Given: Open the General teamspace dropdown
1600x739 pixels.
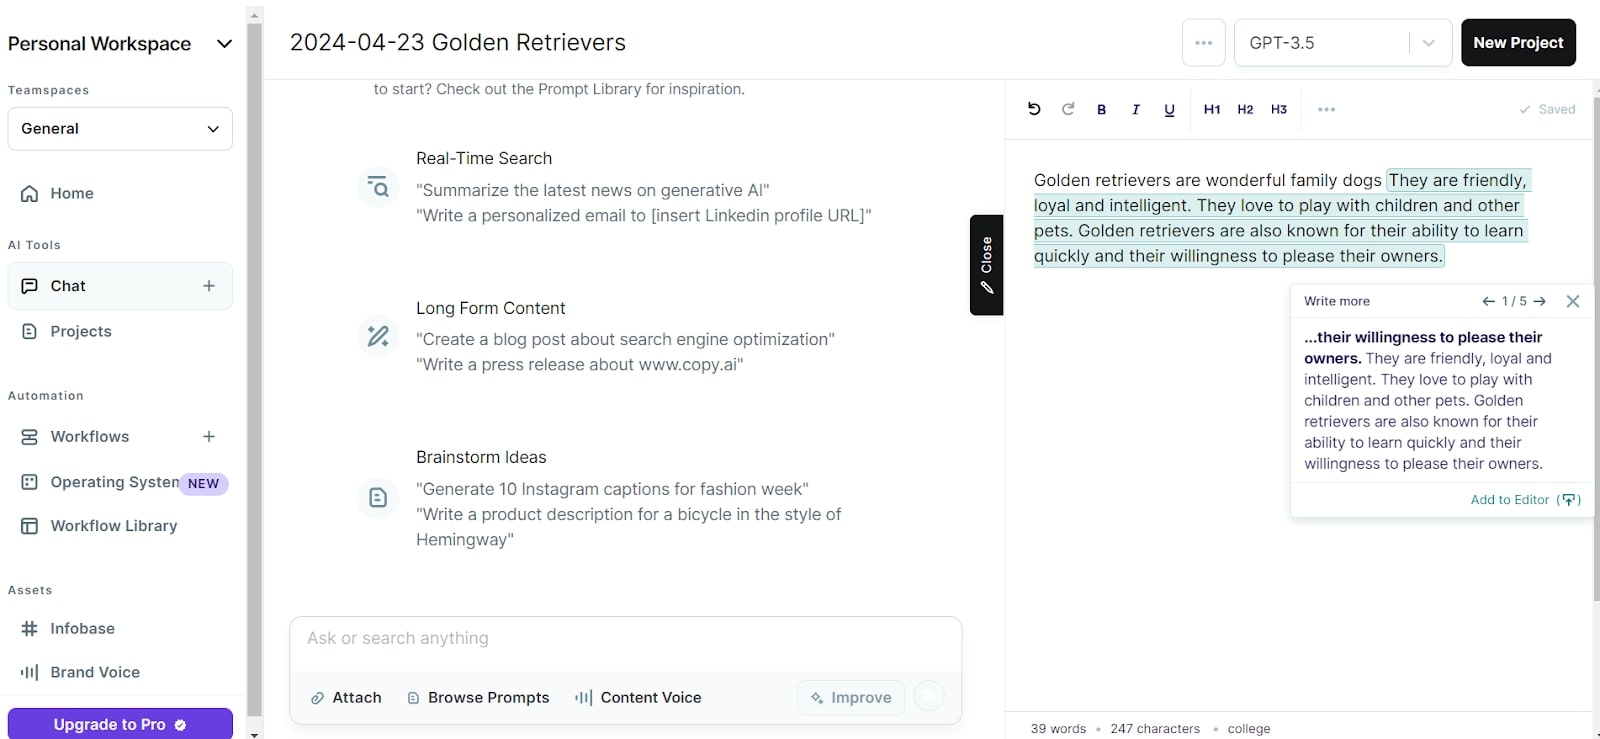Looking at the screenshot, I should coord(120,129).
